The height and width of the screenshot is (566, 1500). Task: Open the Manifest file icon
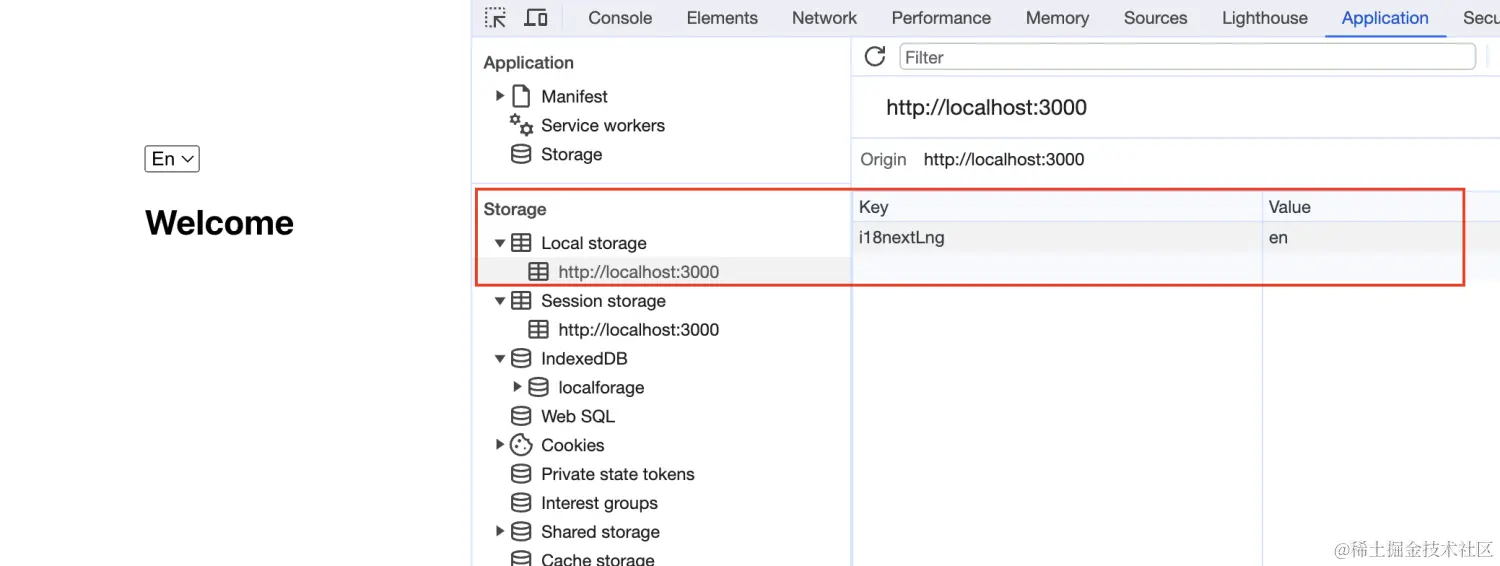point(521,96)
